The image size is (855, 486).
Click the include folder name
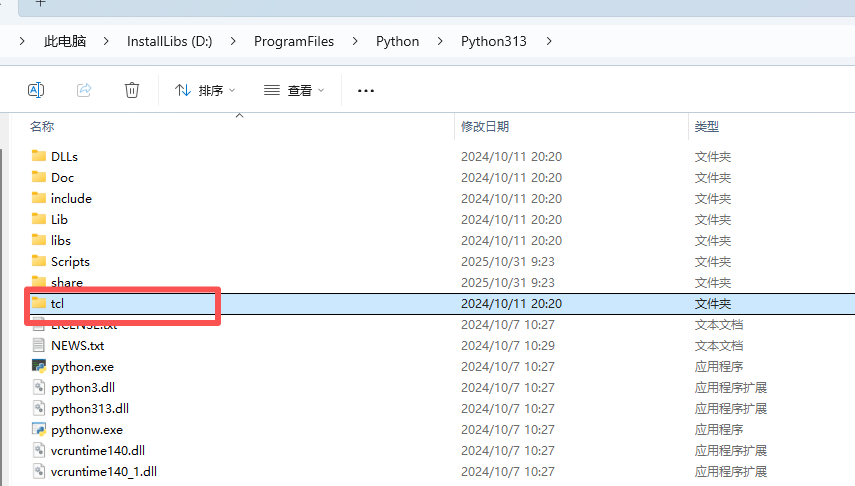point(71,199)
